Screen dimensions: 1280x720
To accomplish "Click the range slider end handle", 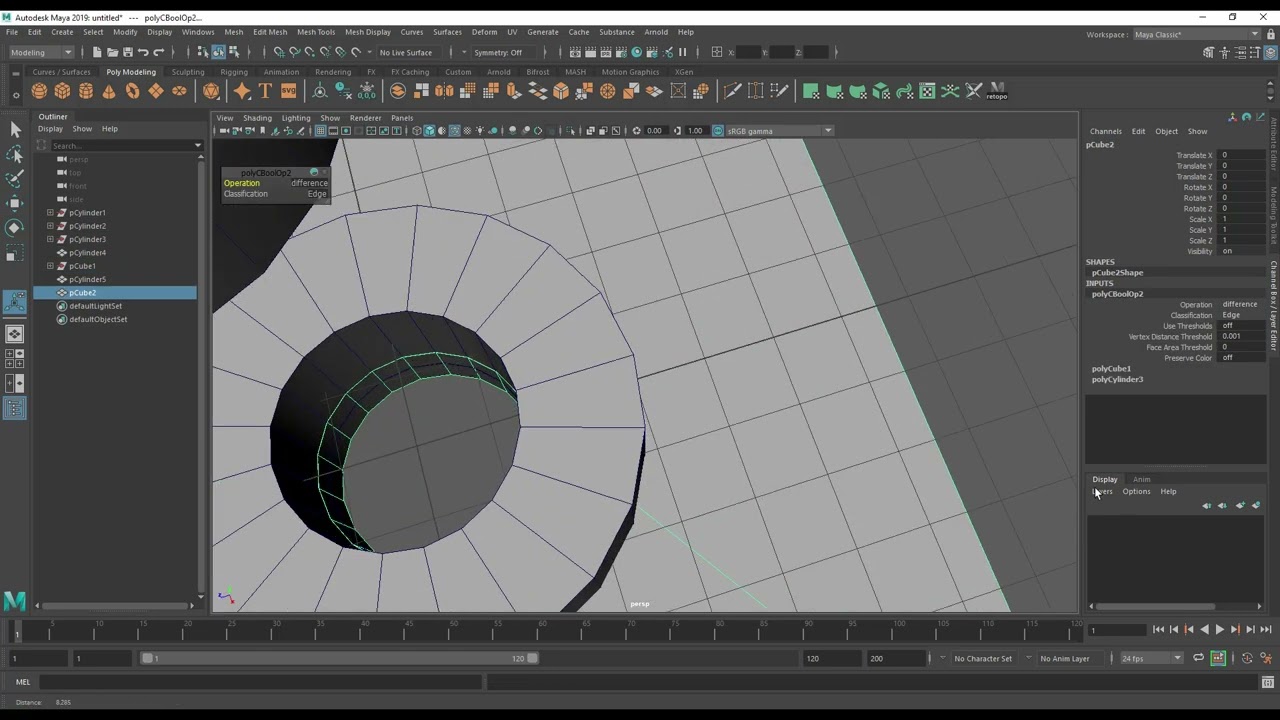I will pyautogui.click(x=532, y=658).
